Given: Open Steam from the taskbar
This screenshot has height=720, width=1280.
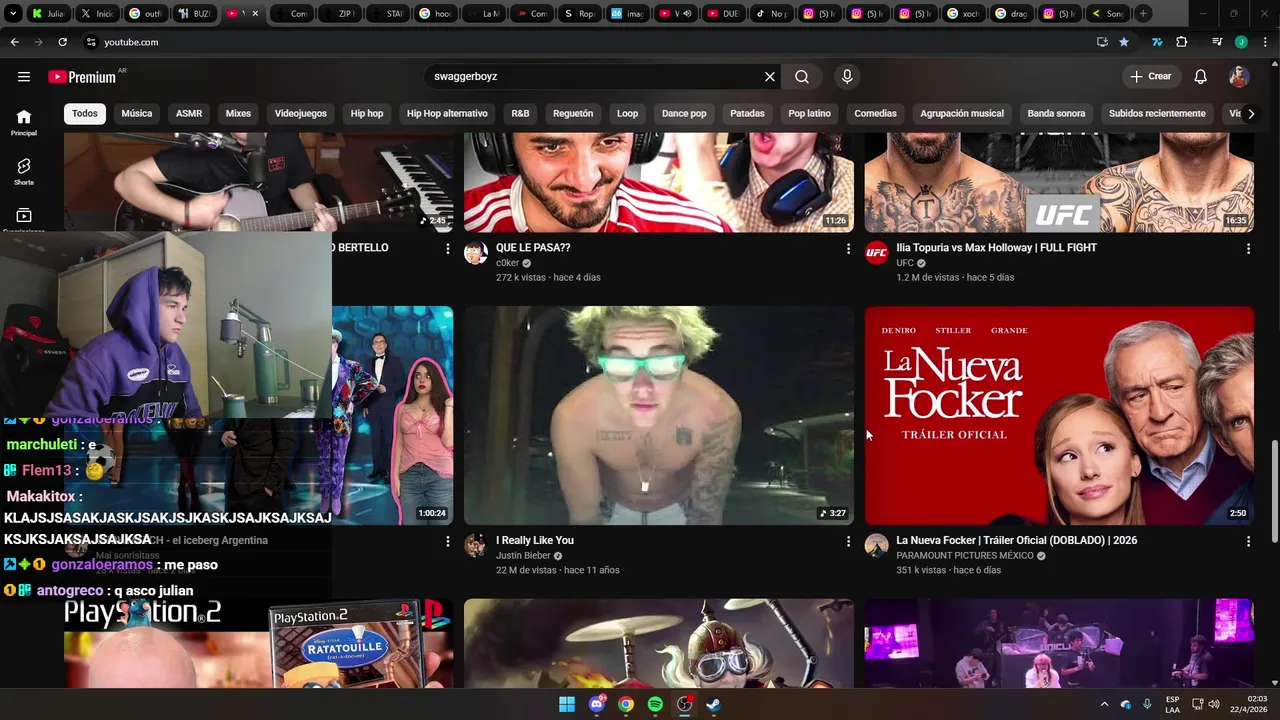Looking at the screenshot, I should pyautogui.click(x=713, y=704).
